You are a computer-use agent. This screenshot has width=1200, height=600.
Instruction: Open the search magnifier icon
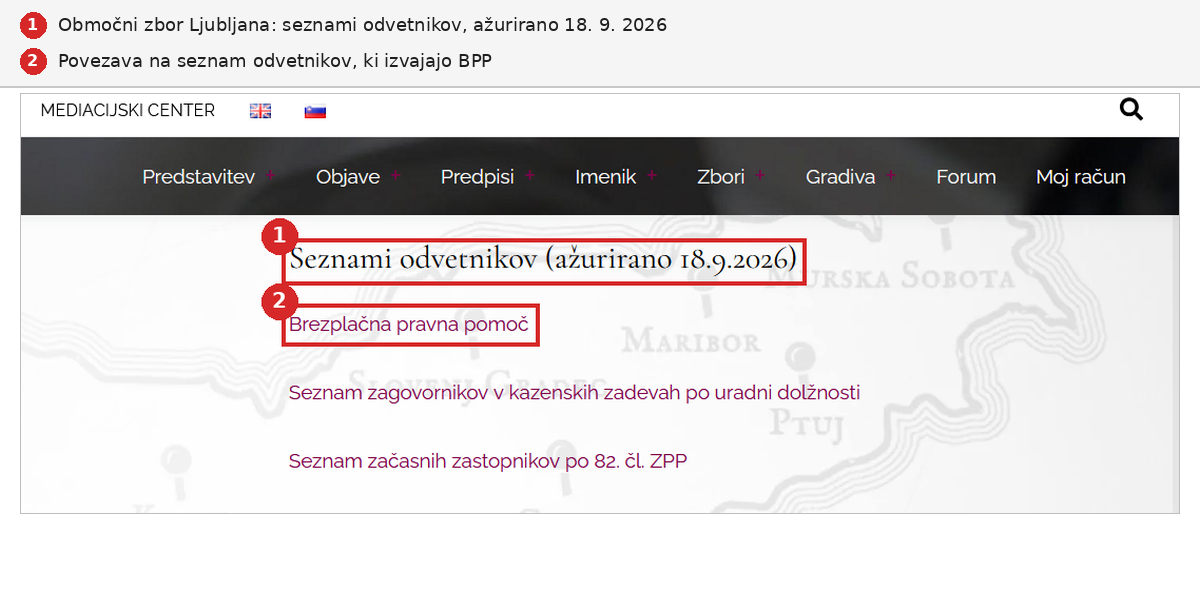[1131, 109]
